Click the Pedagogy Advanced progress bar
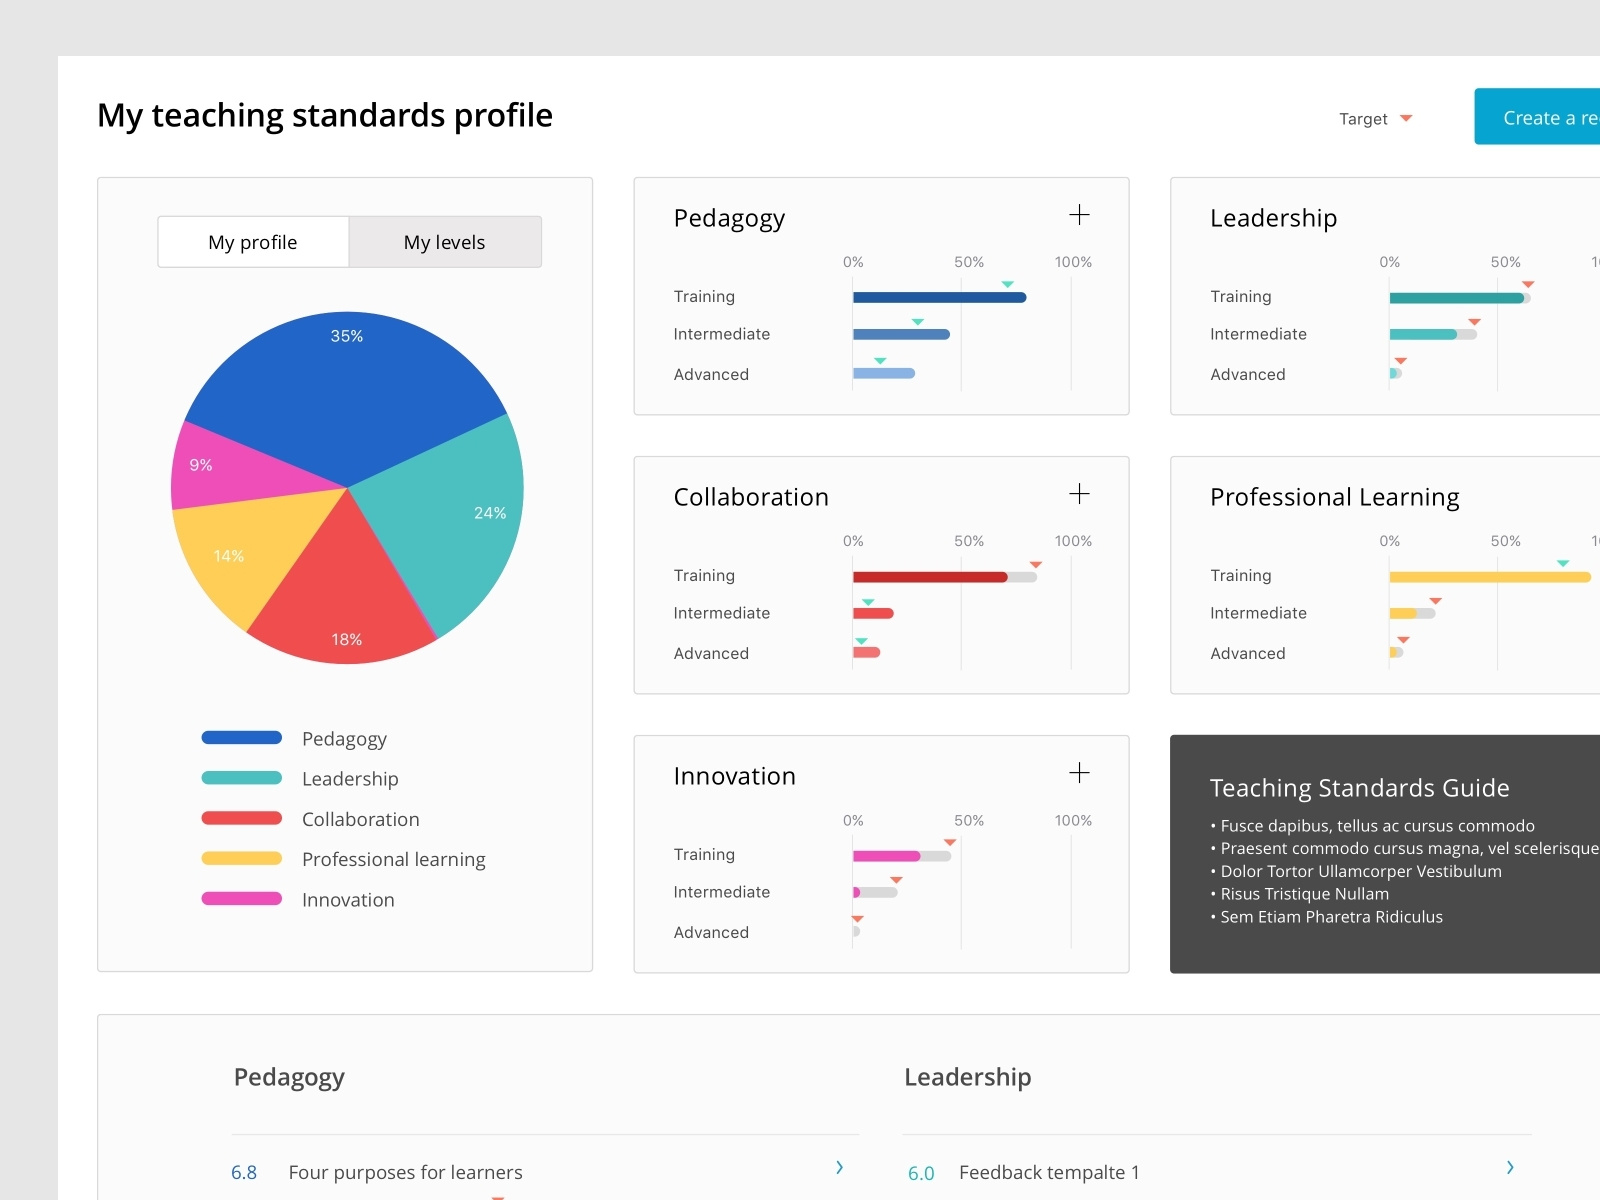This screenshot has width=1600, height=1200. click(x=883, y=373)
